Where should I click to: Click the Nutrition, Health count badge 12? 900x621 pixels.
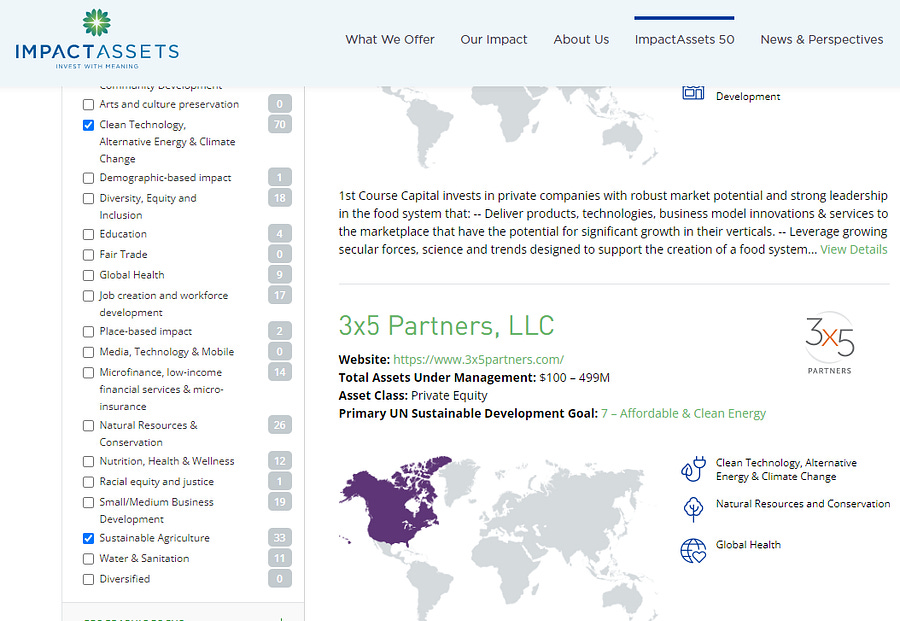[x=280, y=461]
